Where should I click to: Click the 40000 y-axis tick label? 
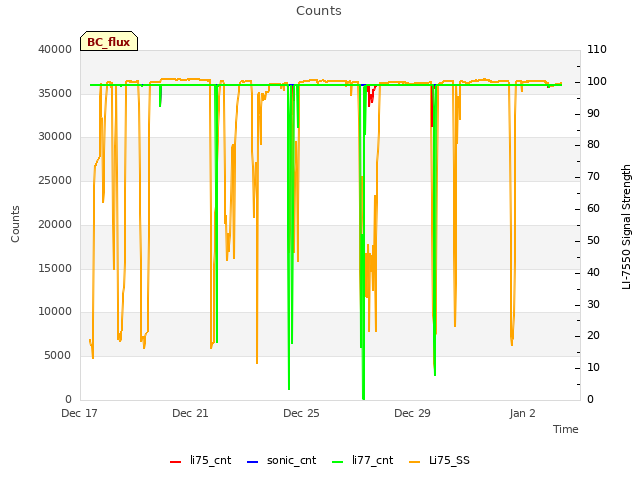(55, 49)
